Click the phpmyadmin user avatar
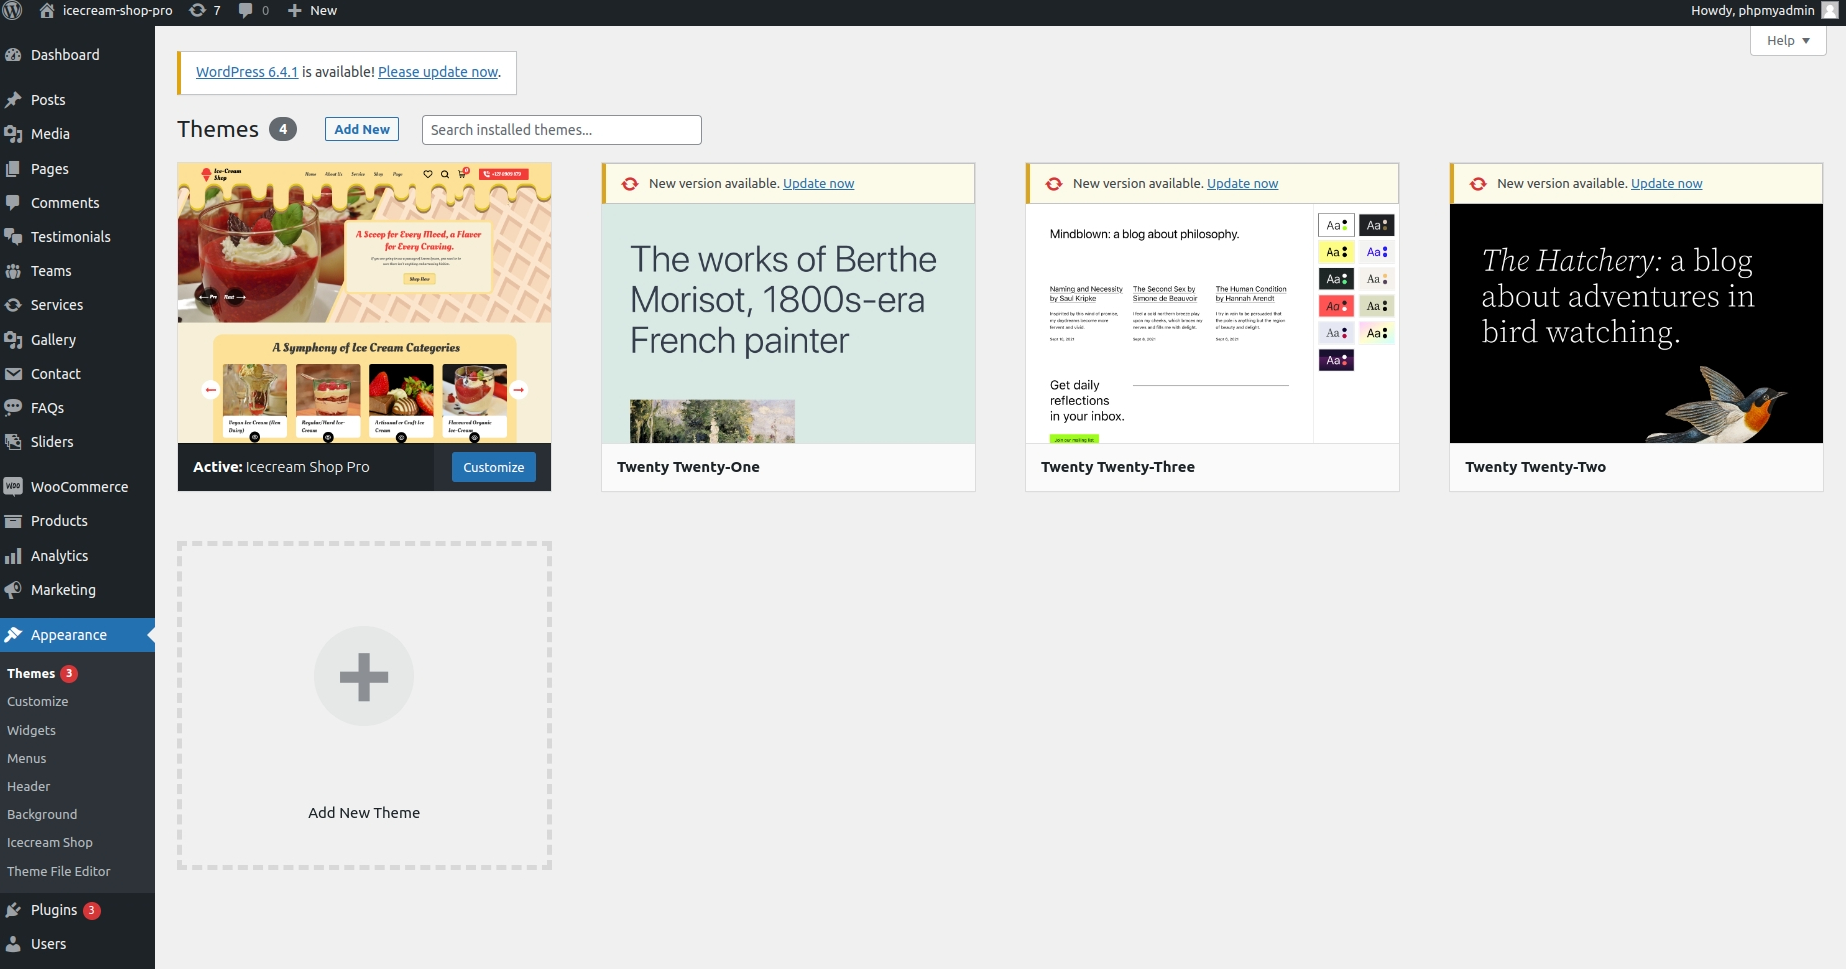1846x969 pixels. [1830, 11]
